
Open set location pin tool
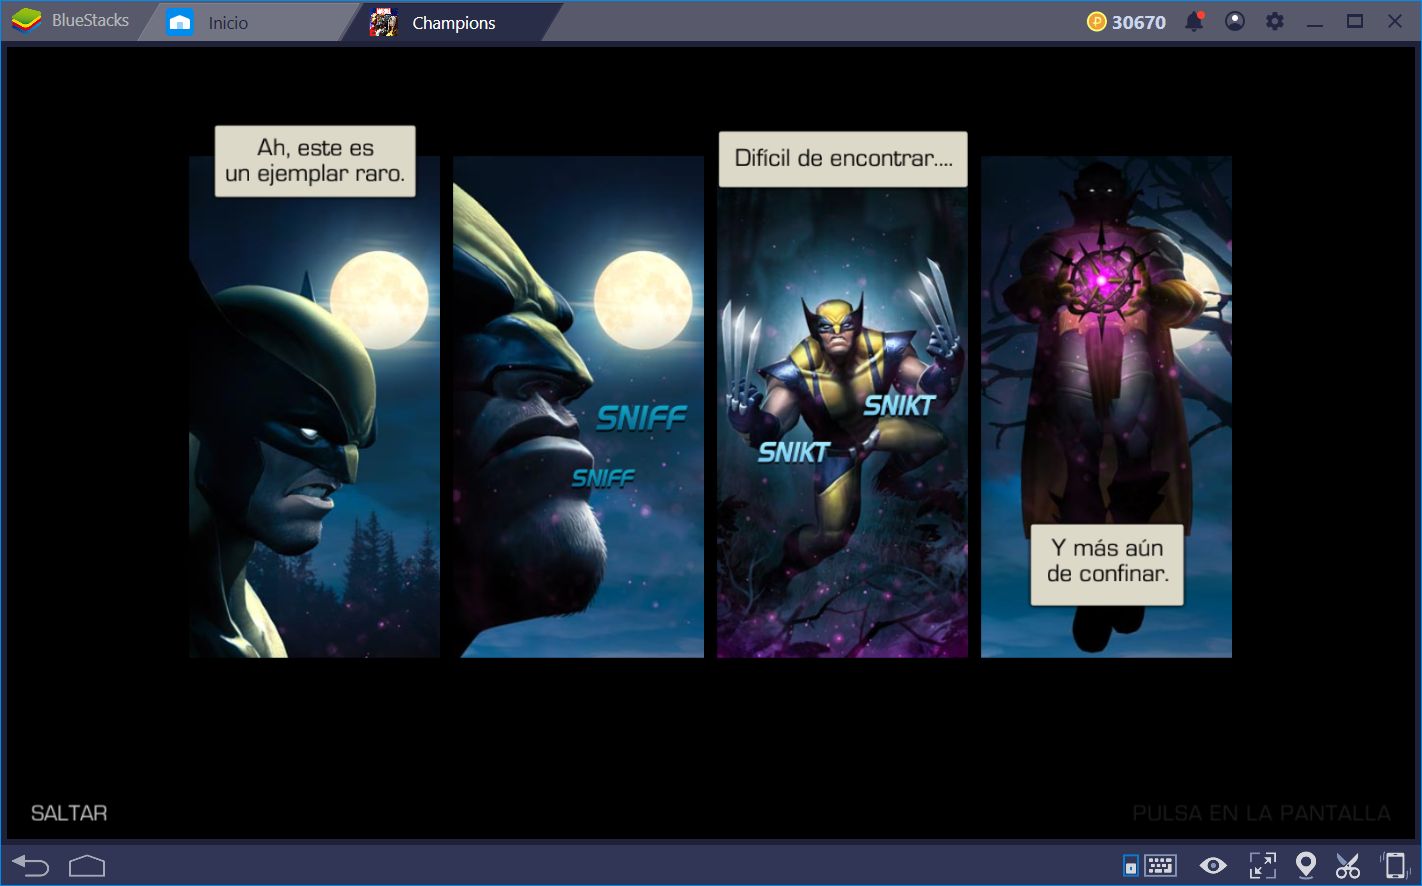(1305, 865)
